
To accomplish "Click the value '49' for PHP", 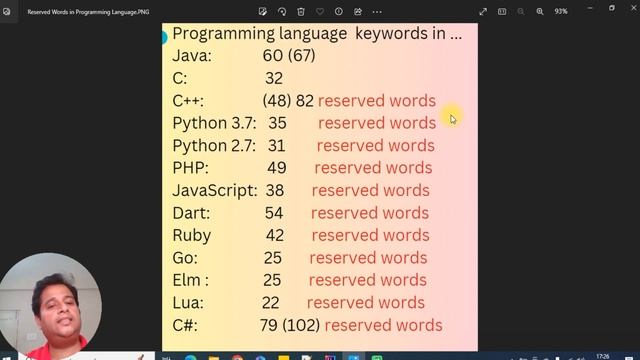I will [x=277, y=168].
